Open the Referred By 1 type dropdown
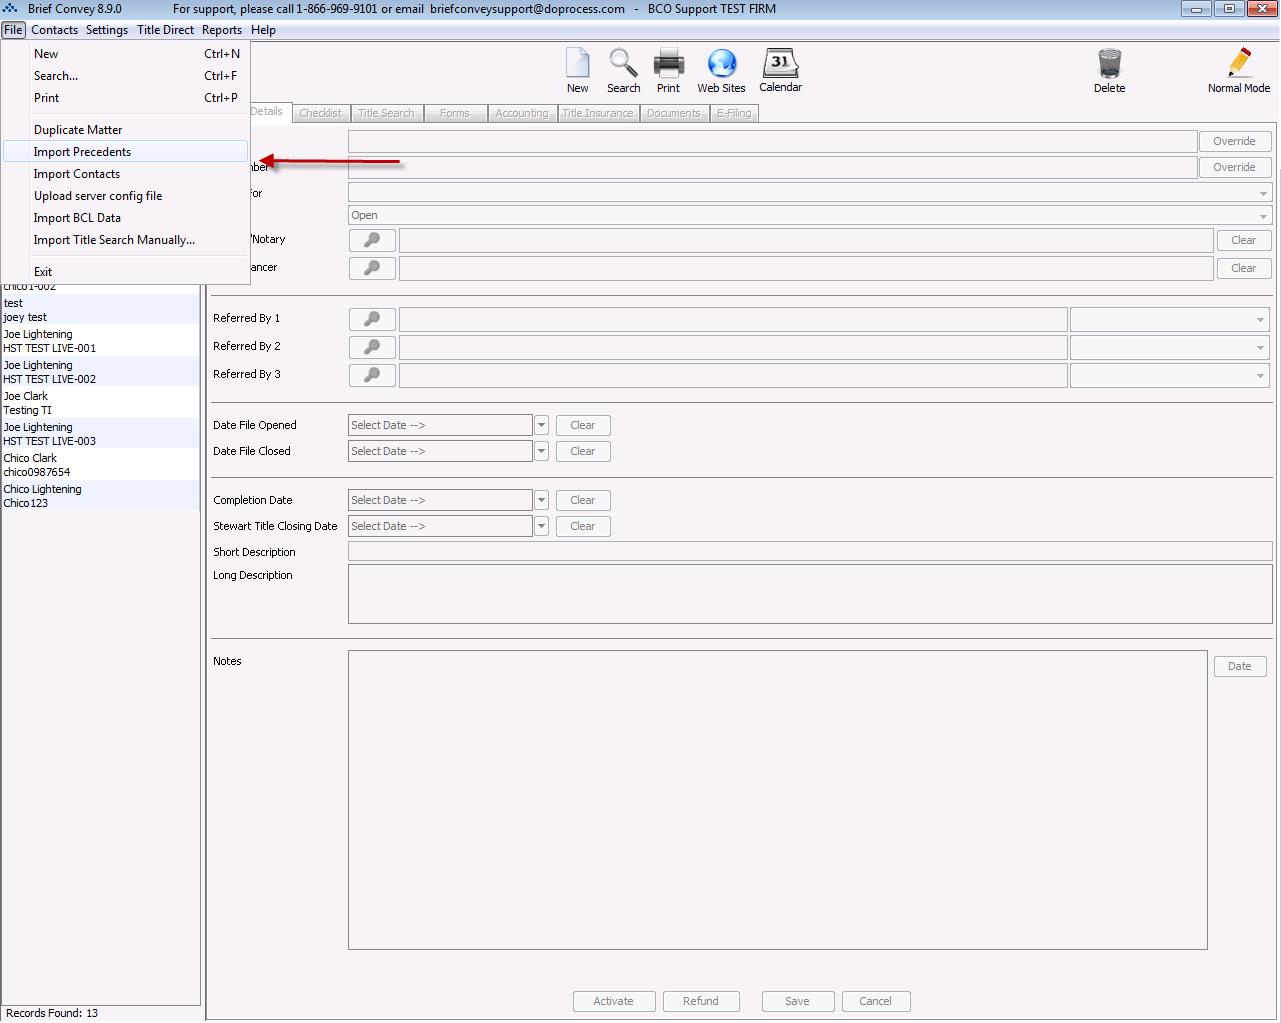This screenshot has height=1023, width=1281. coord(1170,319)
